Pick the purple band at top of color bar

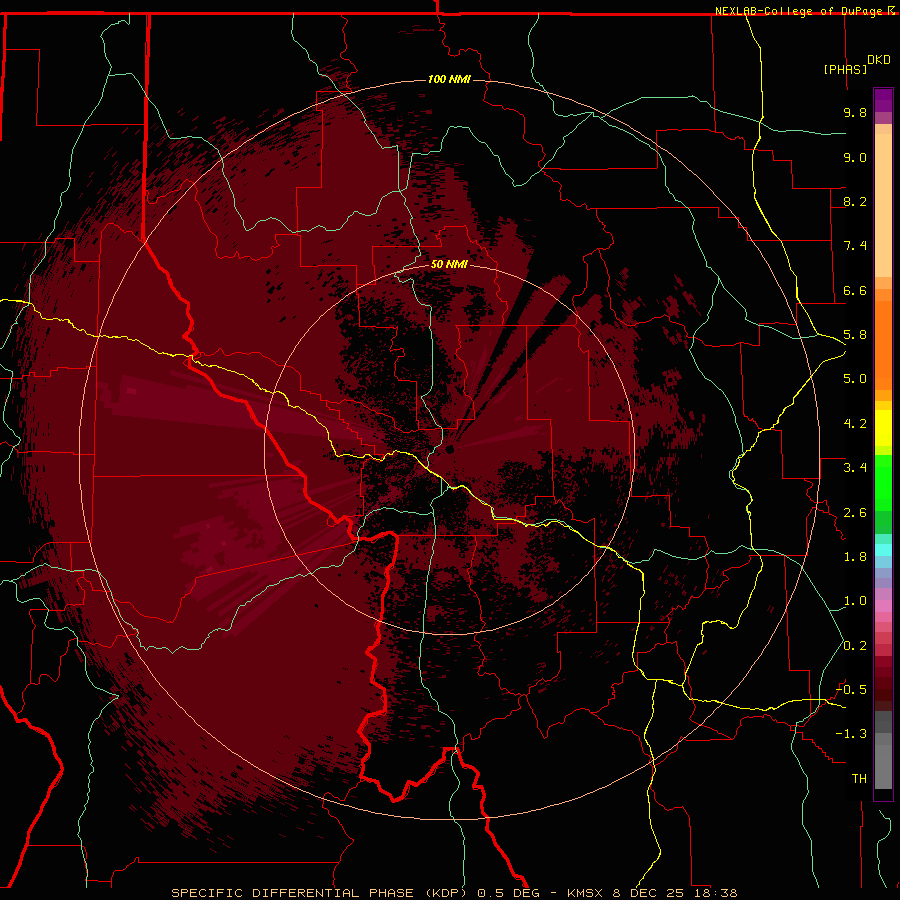tap(883, 100)
